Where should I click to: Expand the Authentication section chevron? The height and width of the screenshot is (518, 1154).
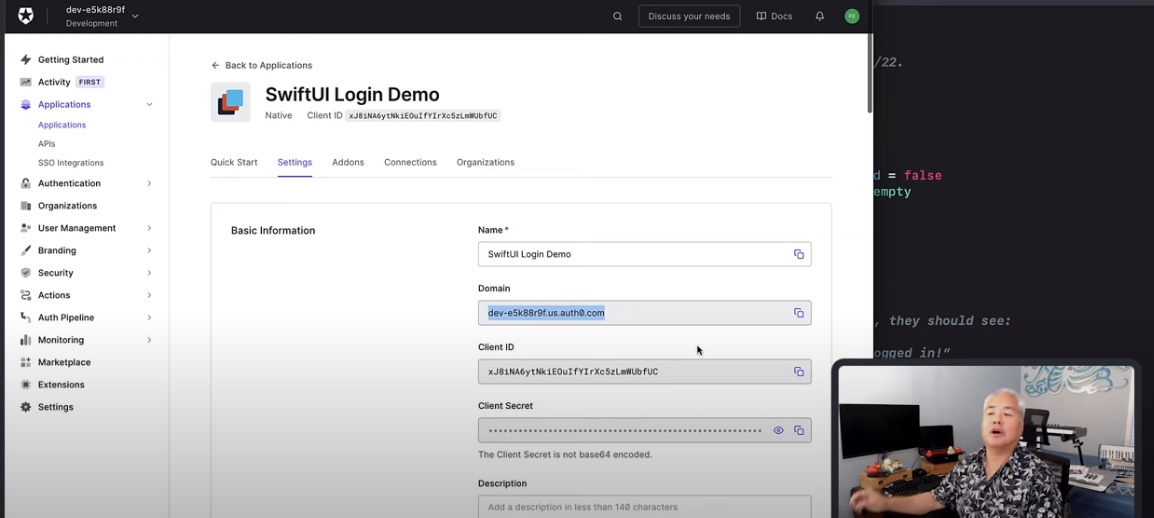(149, 183)
